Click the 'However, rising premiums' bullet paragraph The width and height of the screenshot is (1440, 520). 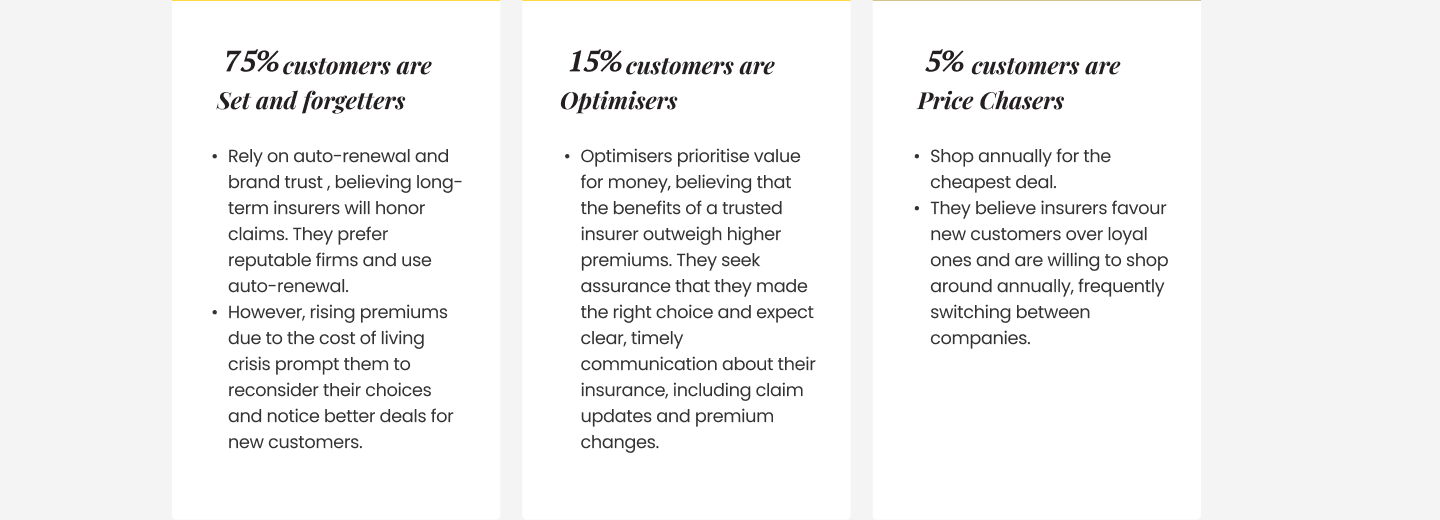(341, 377)
